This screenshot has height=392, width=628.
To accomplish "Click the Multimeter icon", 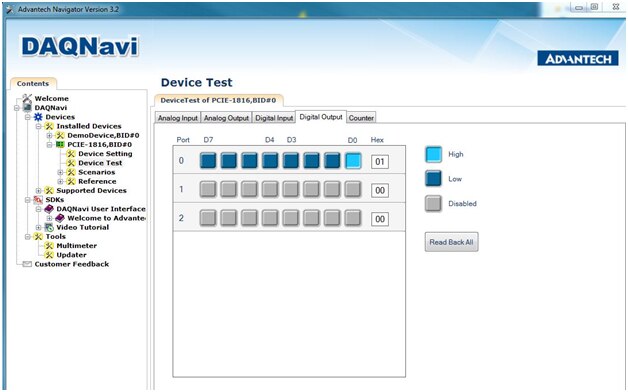I will 49,246.
